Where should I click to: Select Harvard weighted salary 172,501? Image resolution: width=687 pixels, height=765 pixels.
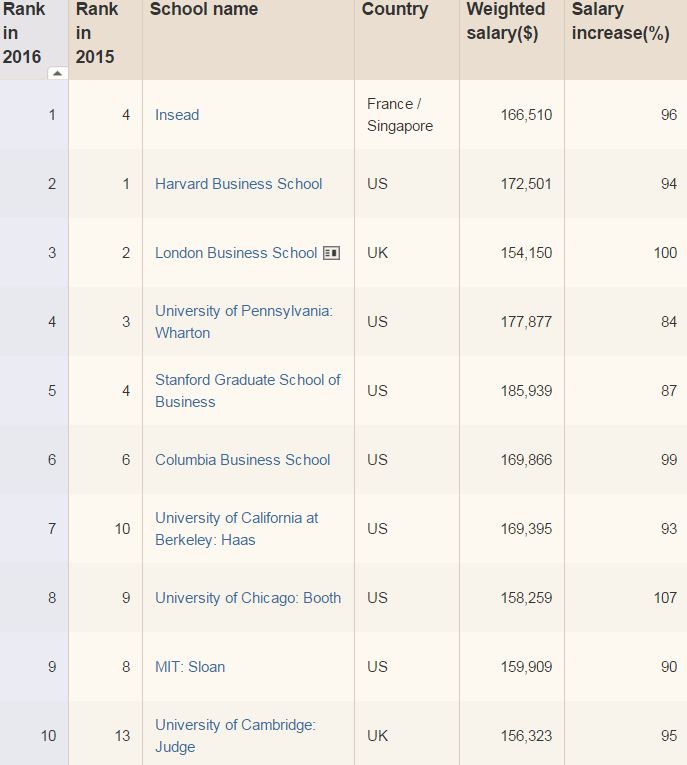526,184
